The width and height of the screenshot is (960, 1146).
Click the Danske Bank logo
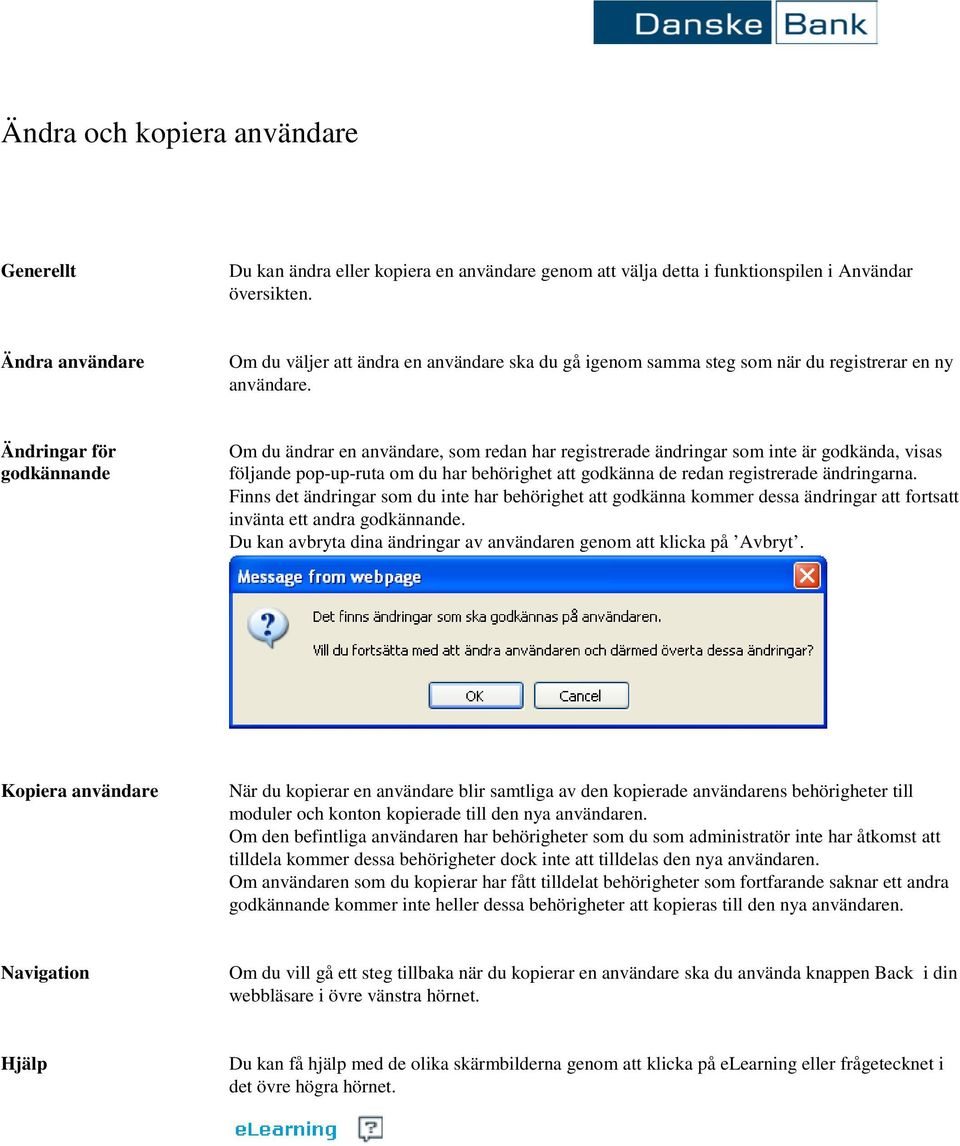735,23
